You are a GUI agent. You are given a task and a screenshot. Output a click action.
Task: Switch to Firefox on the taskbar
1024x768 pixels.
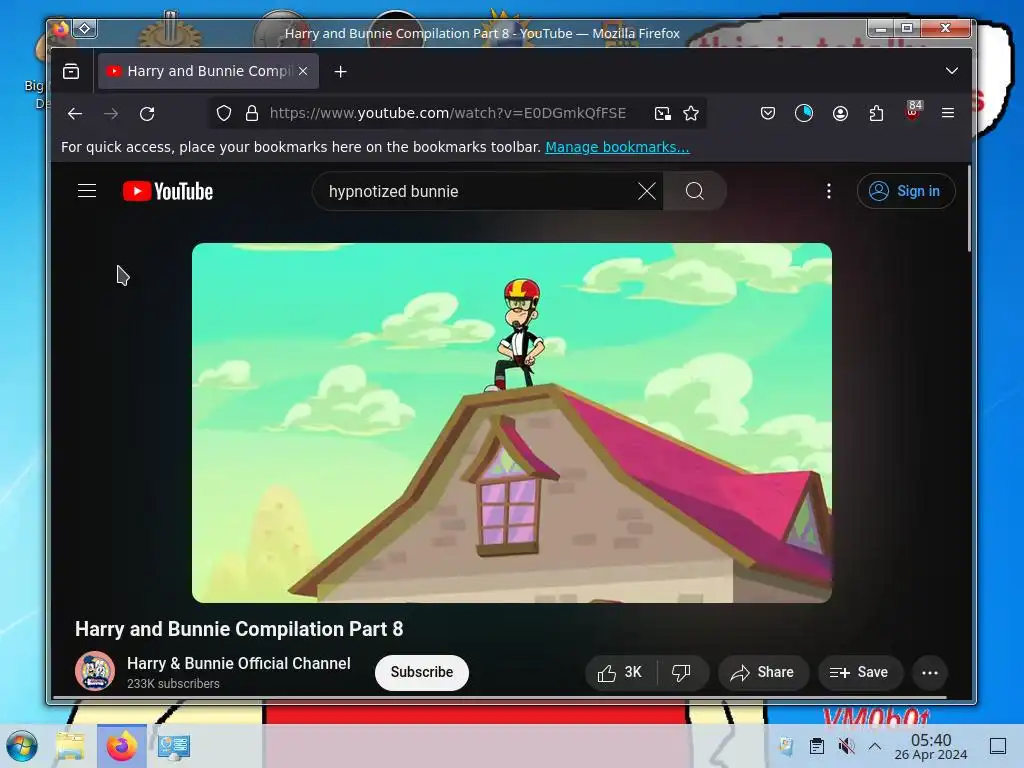coord(121,746)
